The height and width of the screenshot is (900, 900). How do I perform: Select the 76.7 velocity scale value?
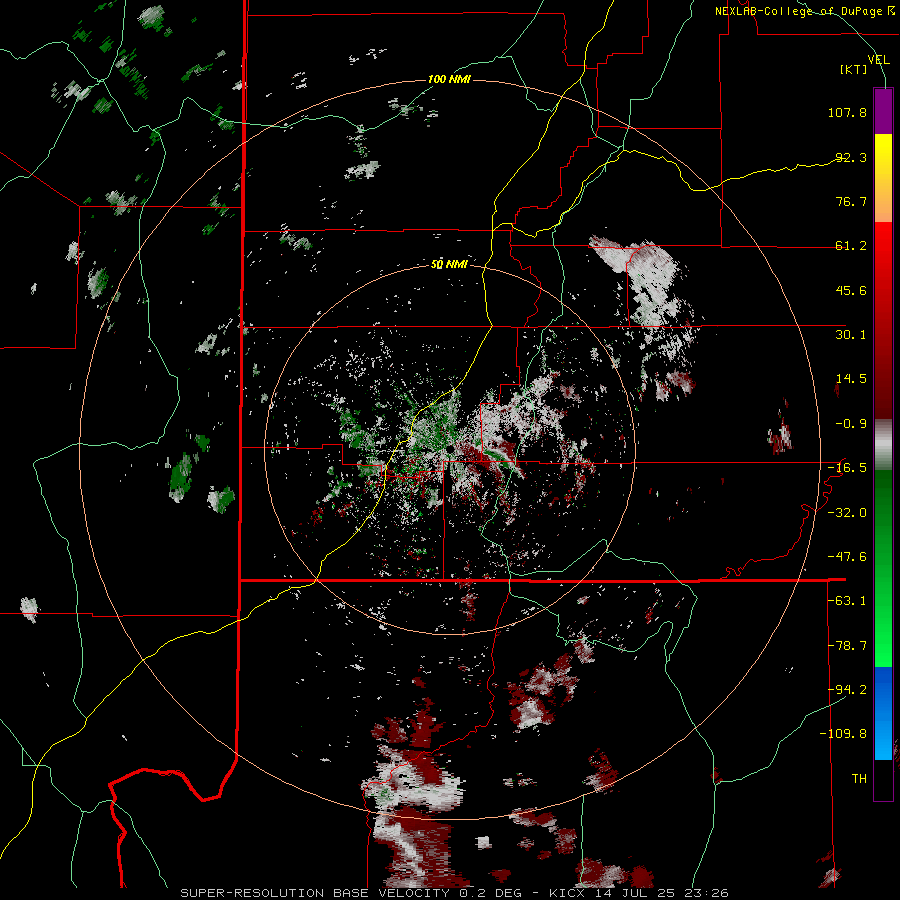851,201
